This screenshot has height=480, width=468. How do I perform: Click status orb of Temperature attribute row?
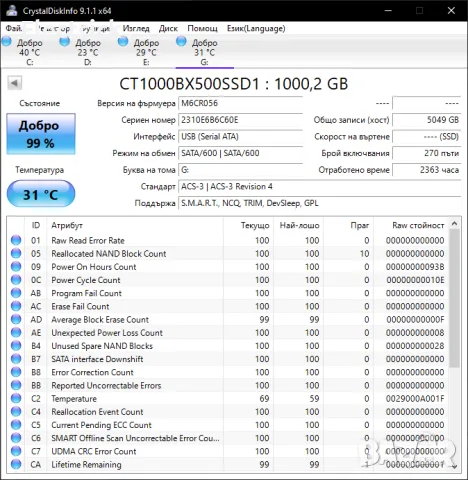click(16, 398)
